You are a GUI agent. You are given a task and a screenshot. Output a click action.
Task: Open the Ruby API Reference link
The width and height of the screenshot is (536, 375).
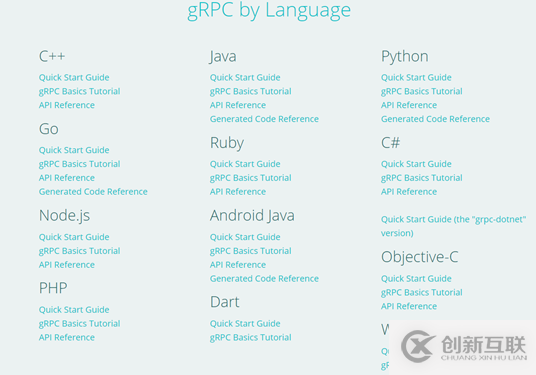tap(238, 191)
